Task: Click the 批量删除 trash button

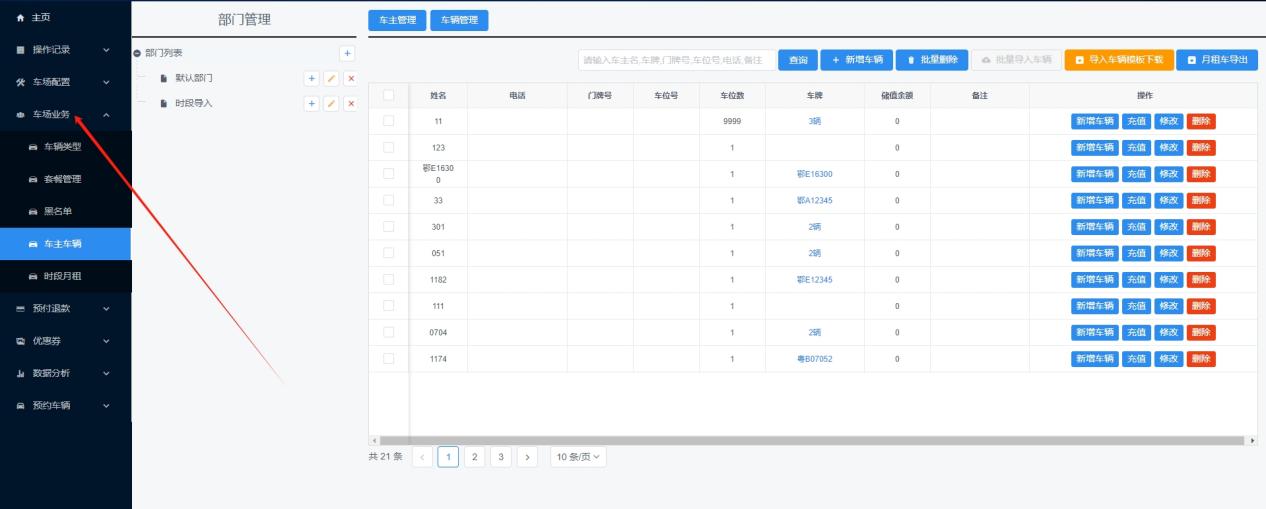Action: pos(931,60)
